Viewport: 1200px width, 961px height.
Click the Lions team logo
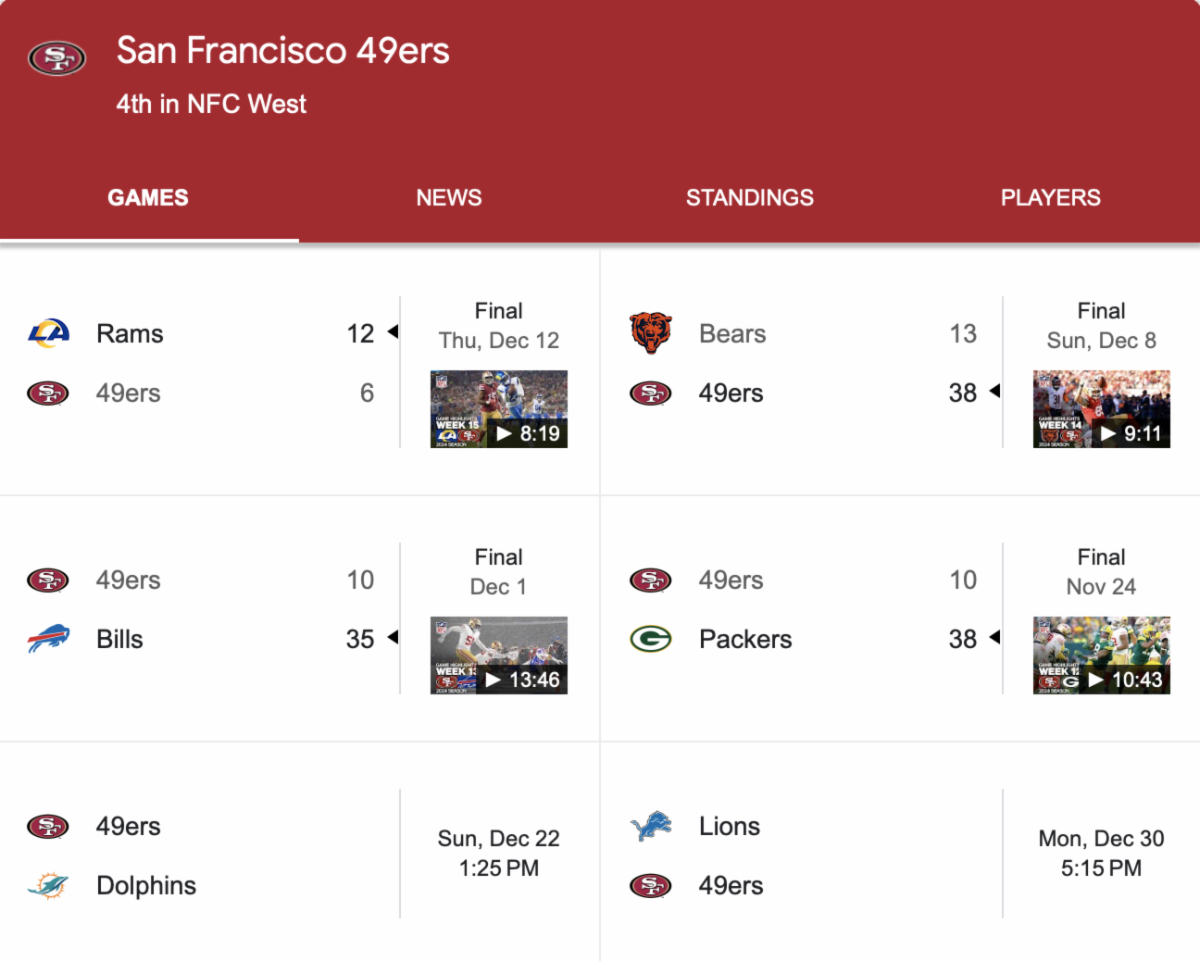(650, 826)
